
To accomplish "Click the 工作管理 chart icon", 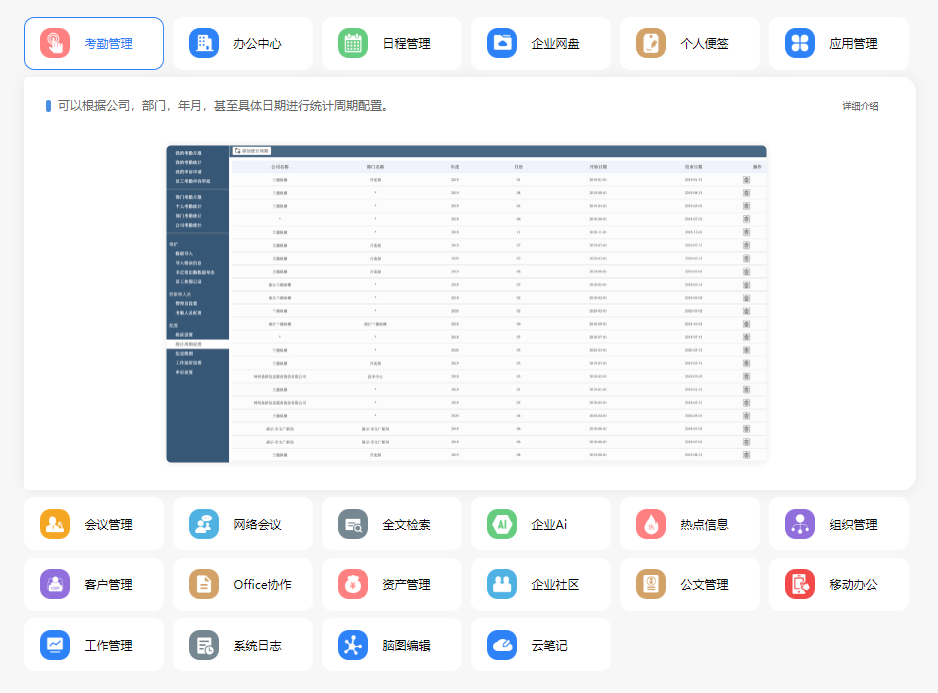I will point(55,645).
